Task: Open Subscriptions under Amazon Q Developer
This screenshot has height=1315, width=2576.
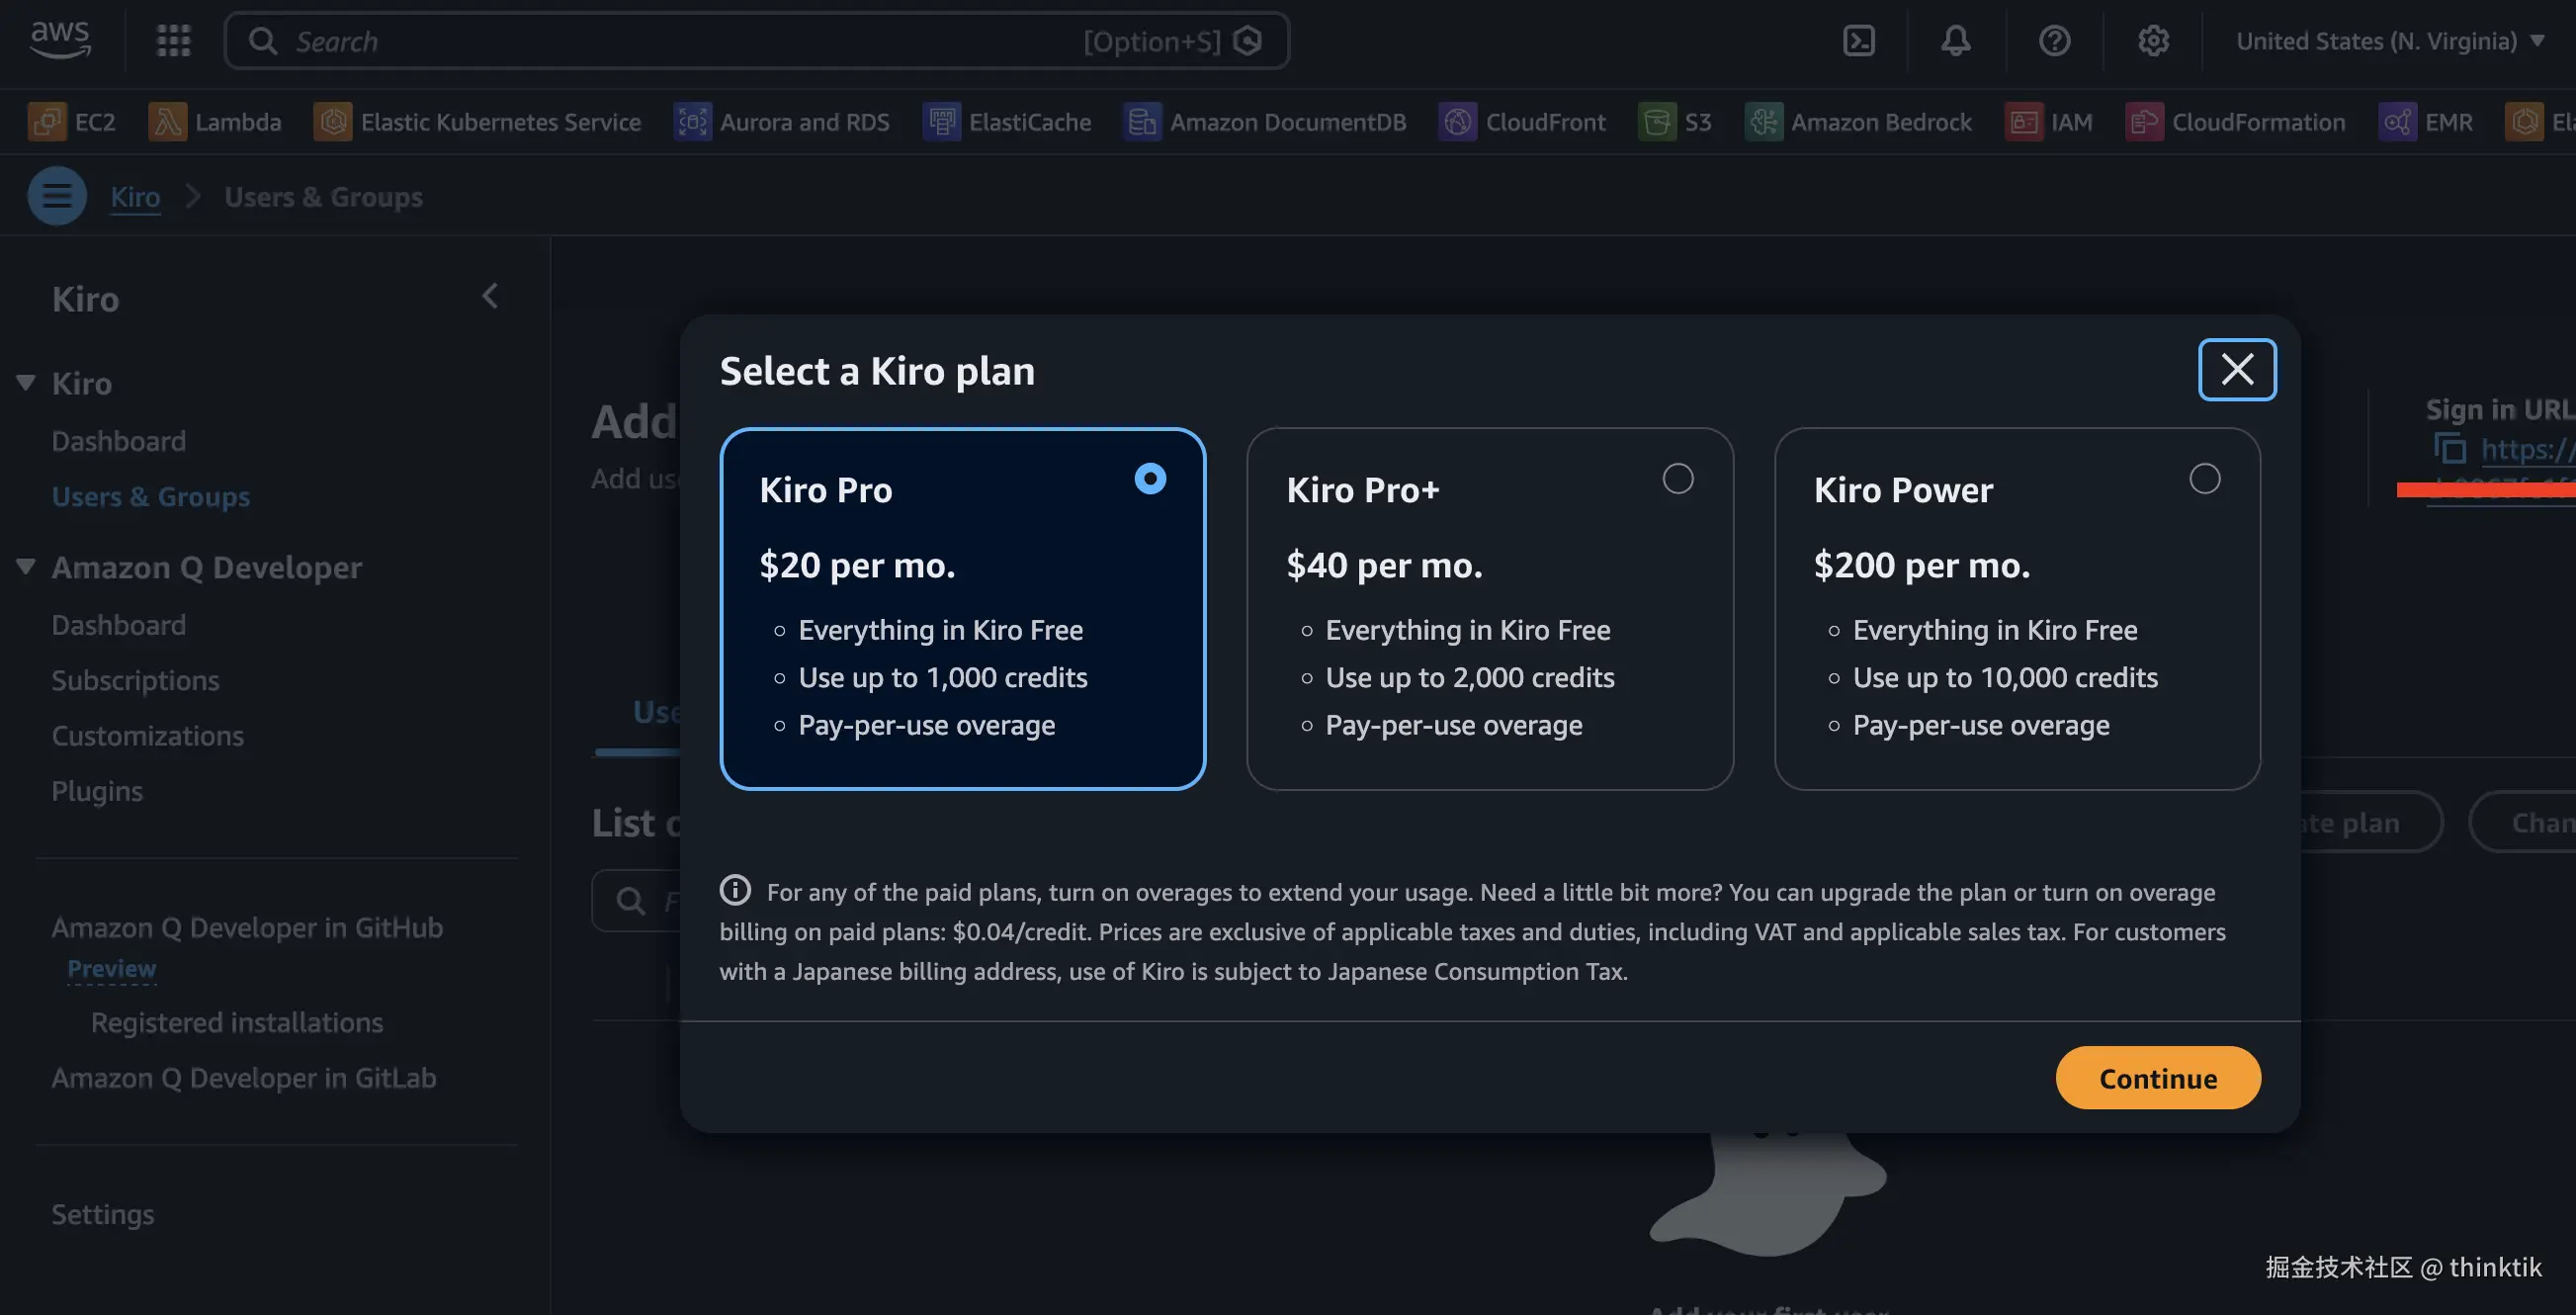Action: 135,680
